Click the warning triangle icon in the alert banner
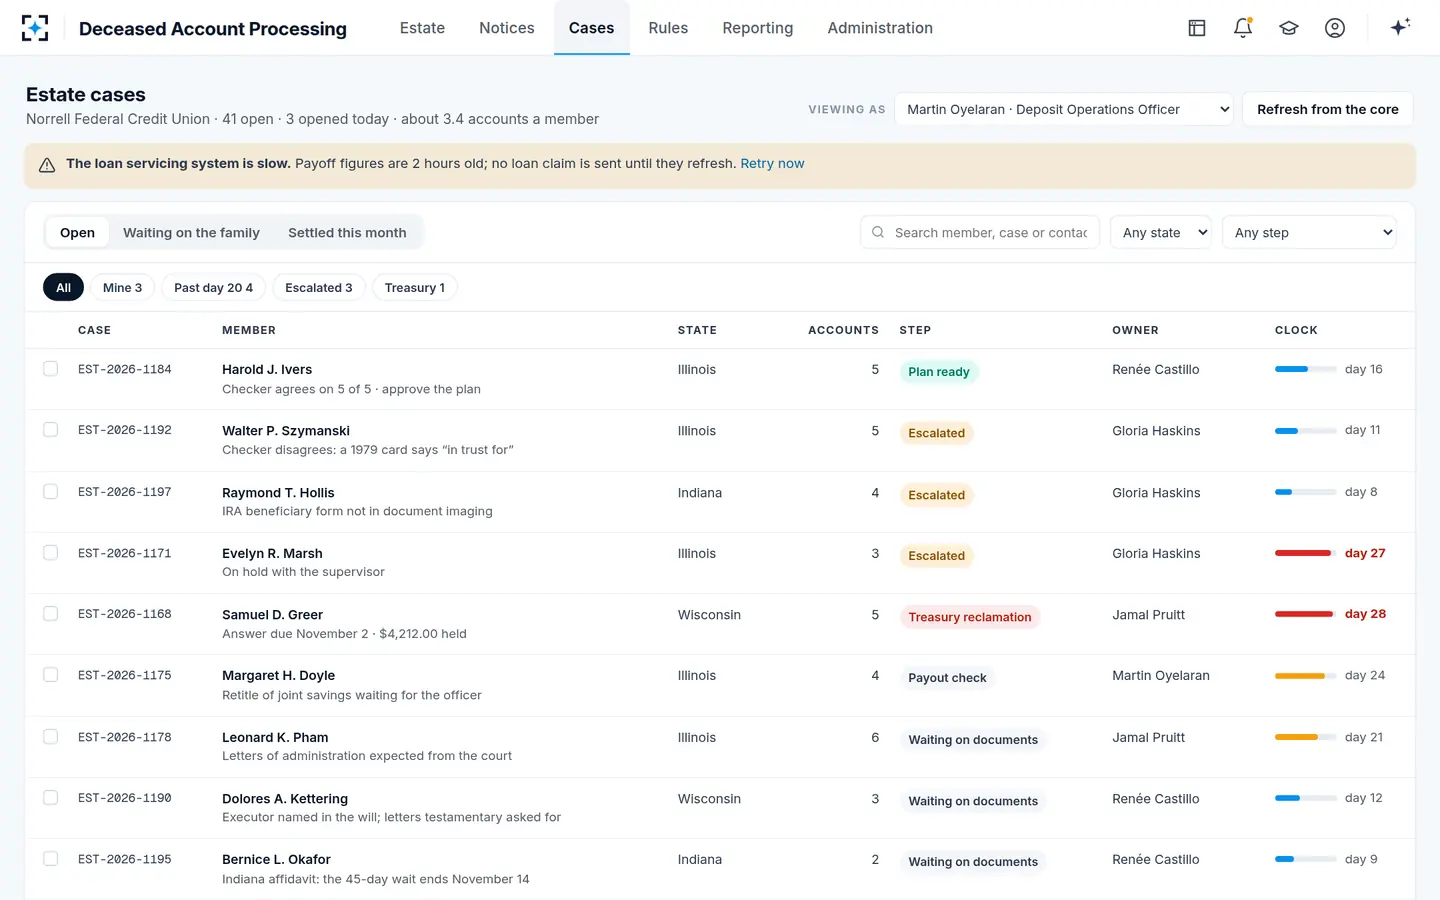 pyautogui.click(x=47, y=165)
